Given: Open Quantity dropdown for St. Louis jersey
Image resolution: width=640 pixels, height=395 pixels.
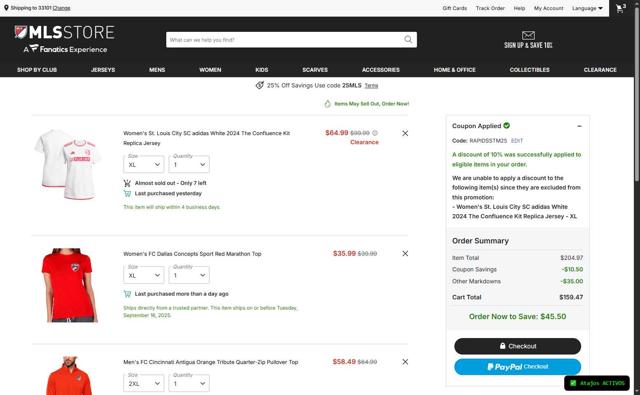Looking at the screenshot, I should (x=189, y=164).
